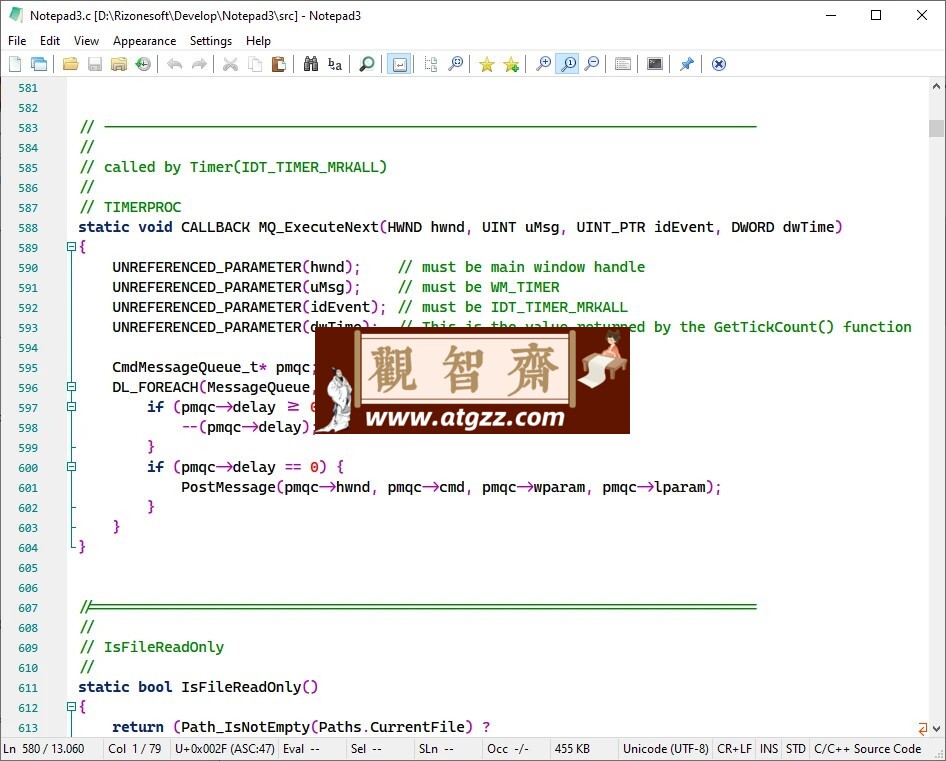Open the Replace text icon
This screenshot has height=761, width=946.
(x=335, y=64)
